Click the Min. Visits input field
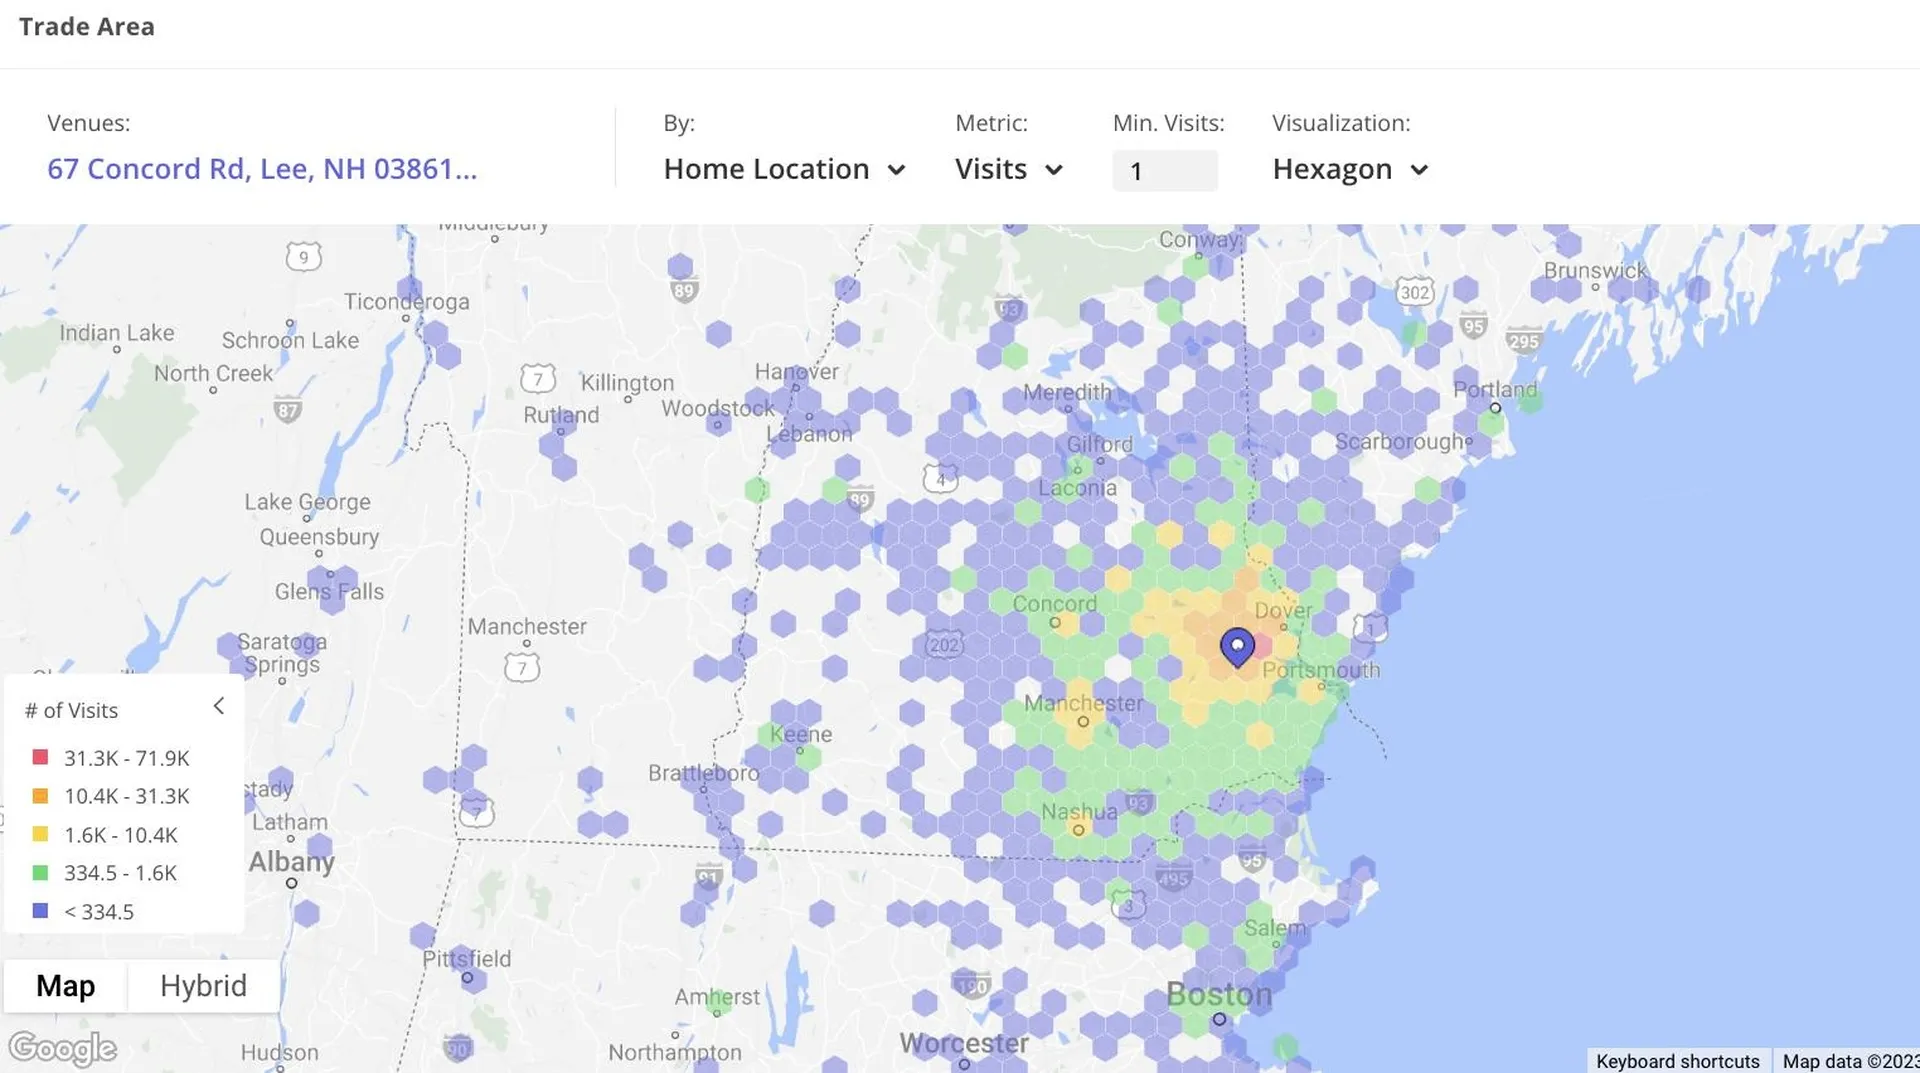The image size is (1920, 1073). pyautogui.click(x=1164, y=171)
